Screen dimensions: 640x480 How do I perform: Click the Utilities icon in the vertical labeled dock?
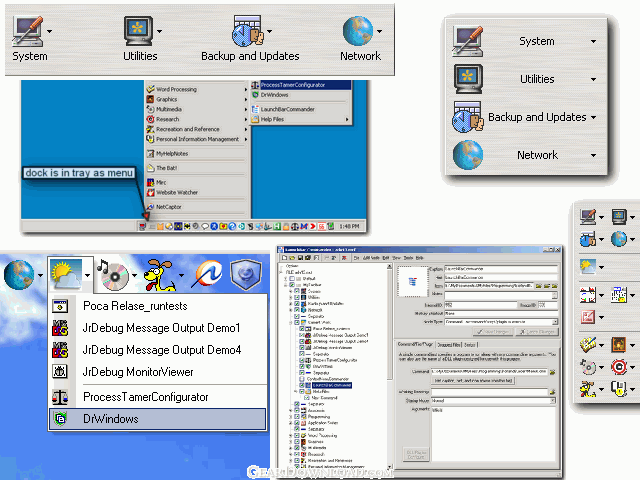click(468, 79)
